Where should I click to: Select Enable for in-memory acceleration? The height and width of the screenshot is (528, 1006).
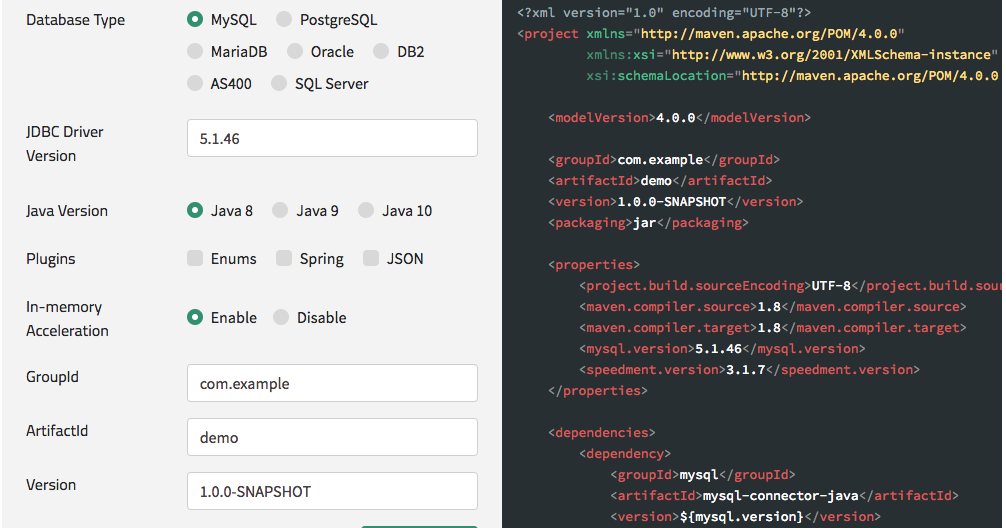[x=194, y=318]
